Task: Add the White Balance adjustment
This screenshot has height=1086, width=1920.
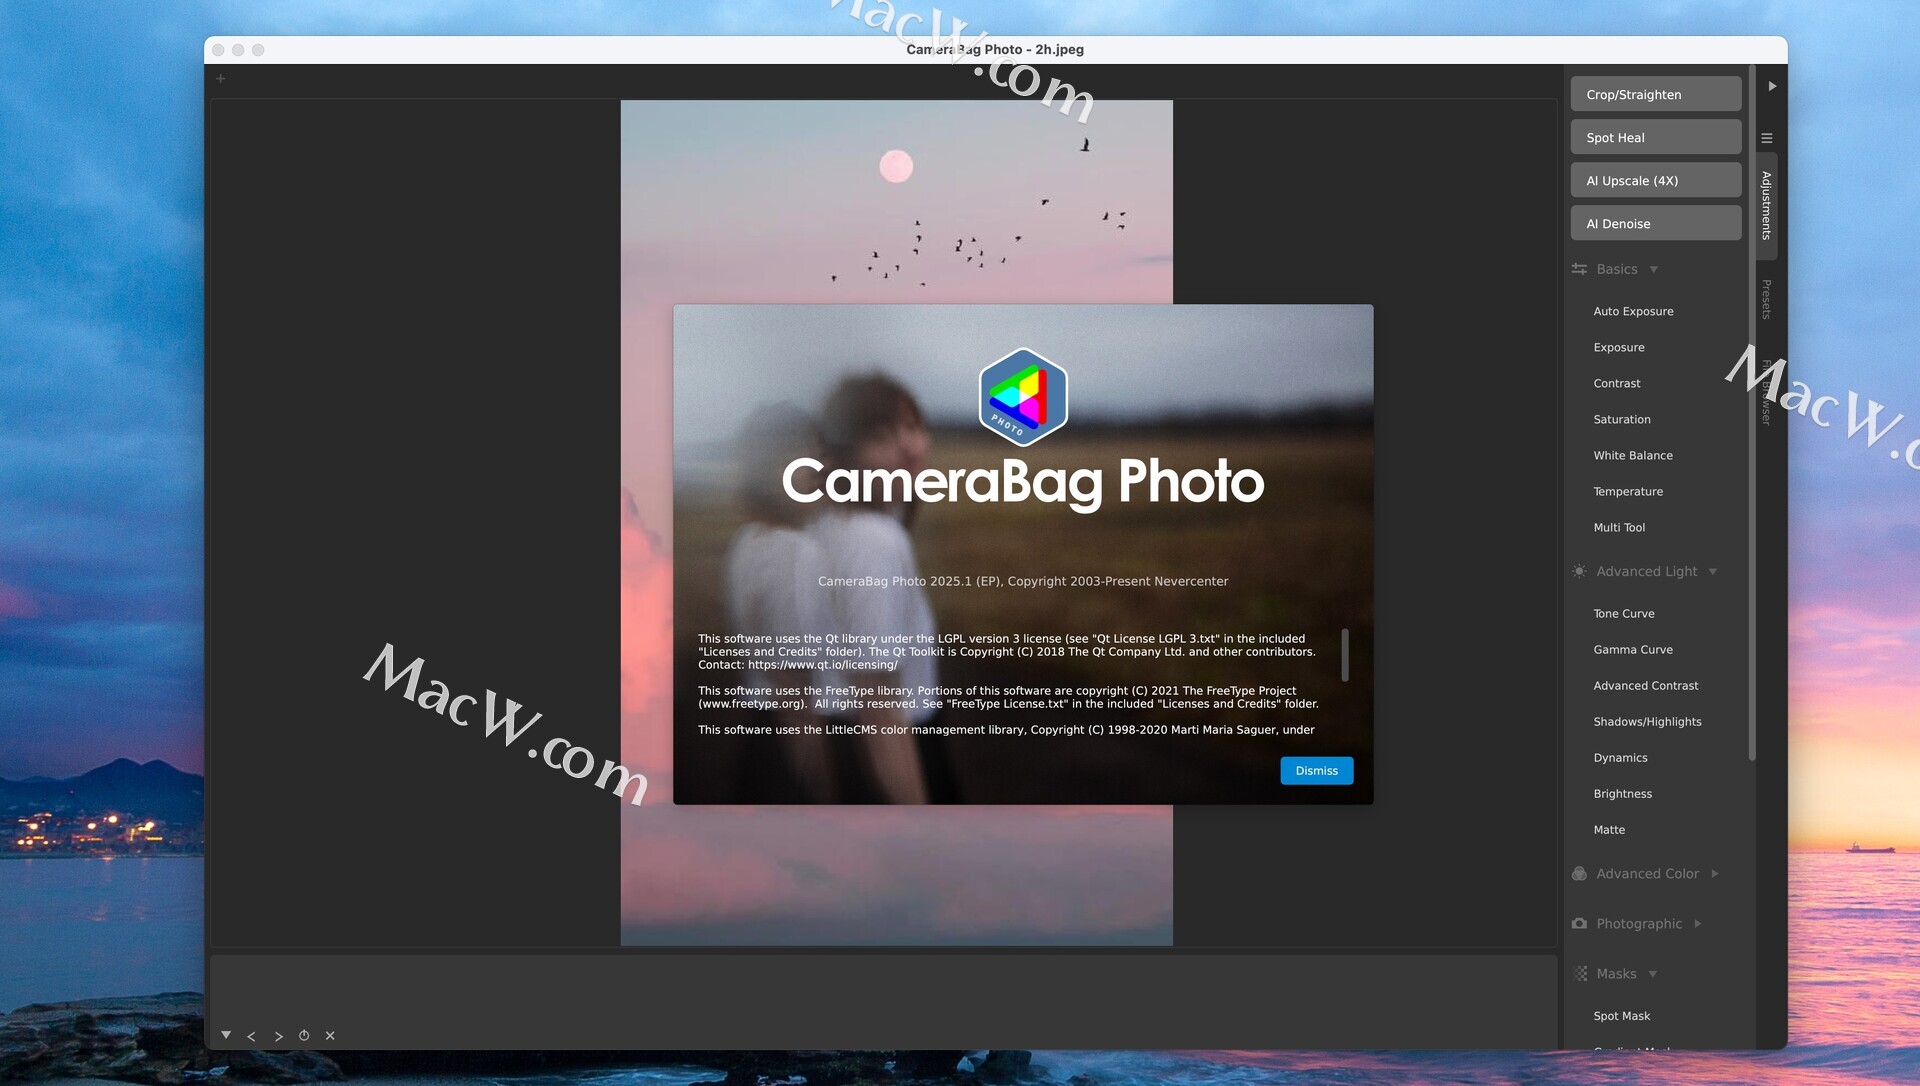Action: coord(1633,455)
